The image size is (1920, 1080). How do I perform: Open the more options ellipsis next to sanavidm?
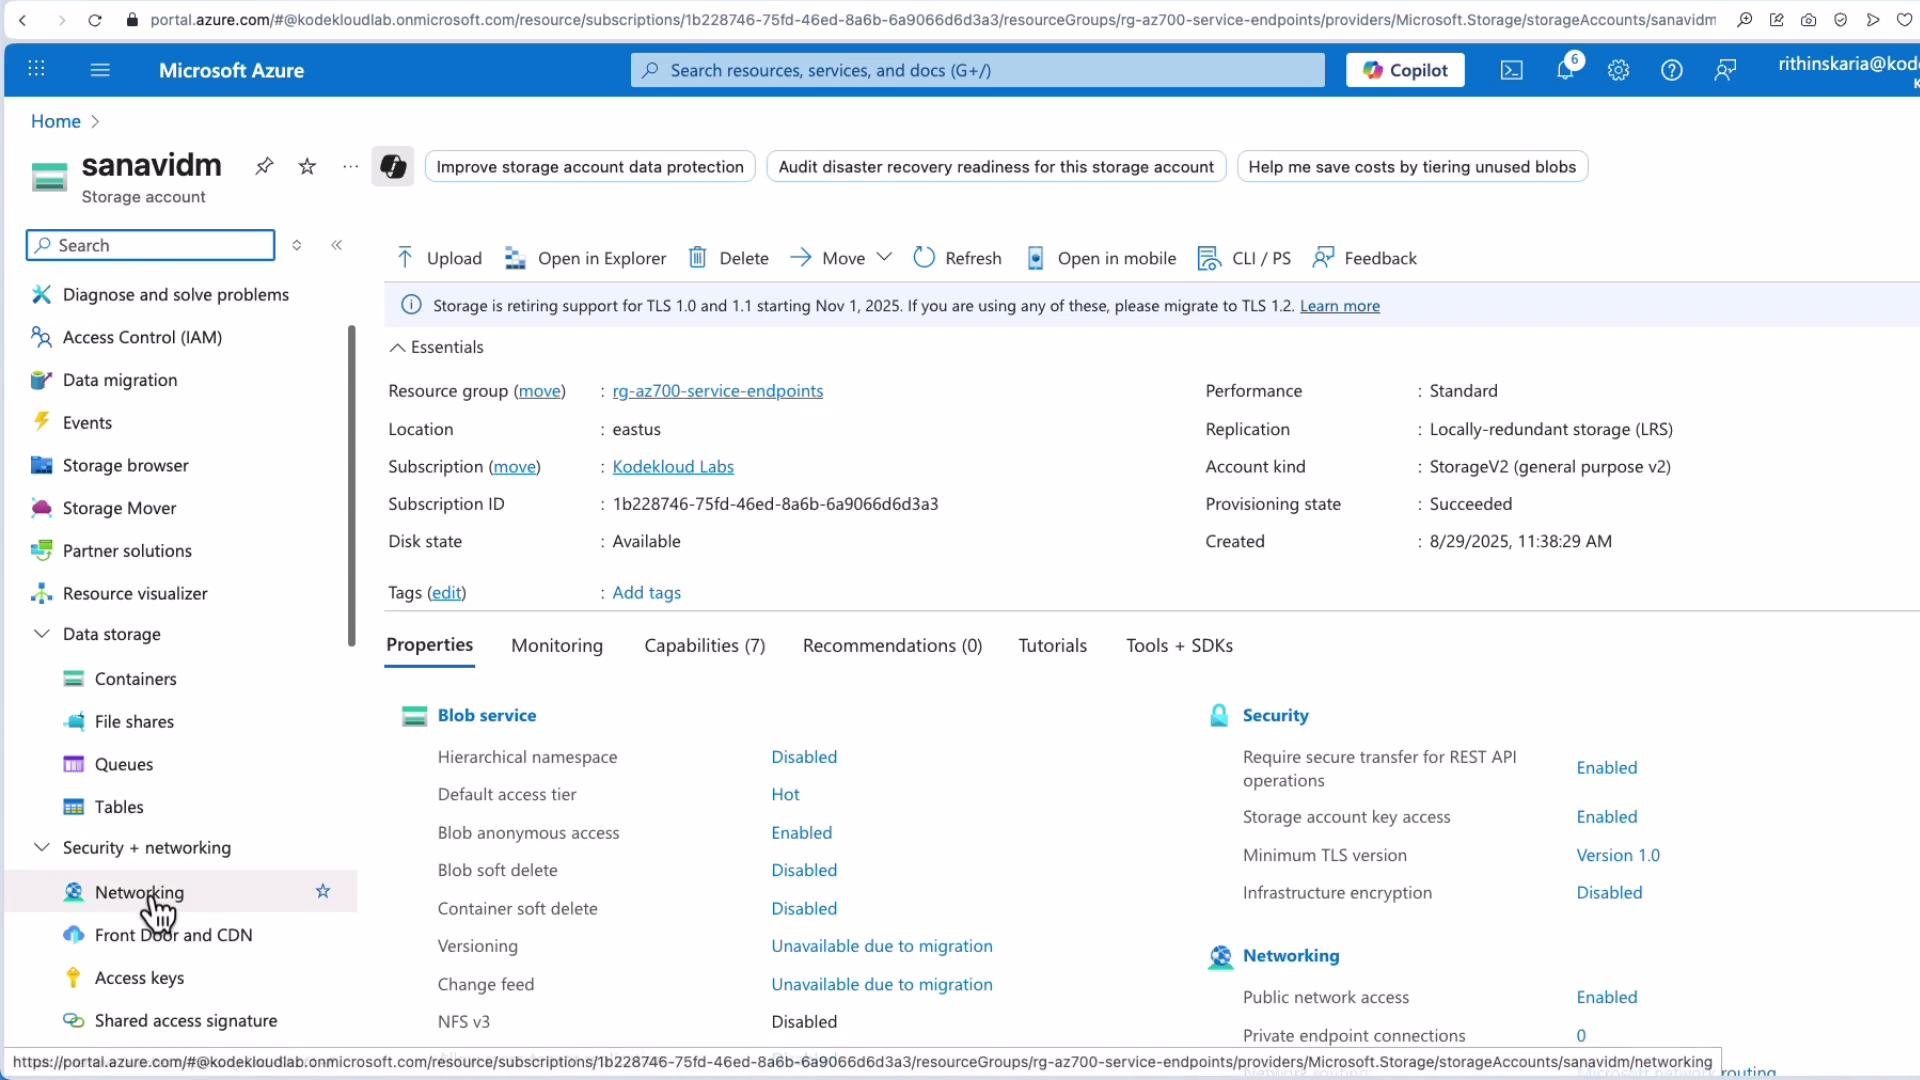pyautogui.click(x=350, y=166)
